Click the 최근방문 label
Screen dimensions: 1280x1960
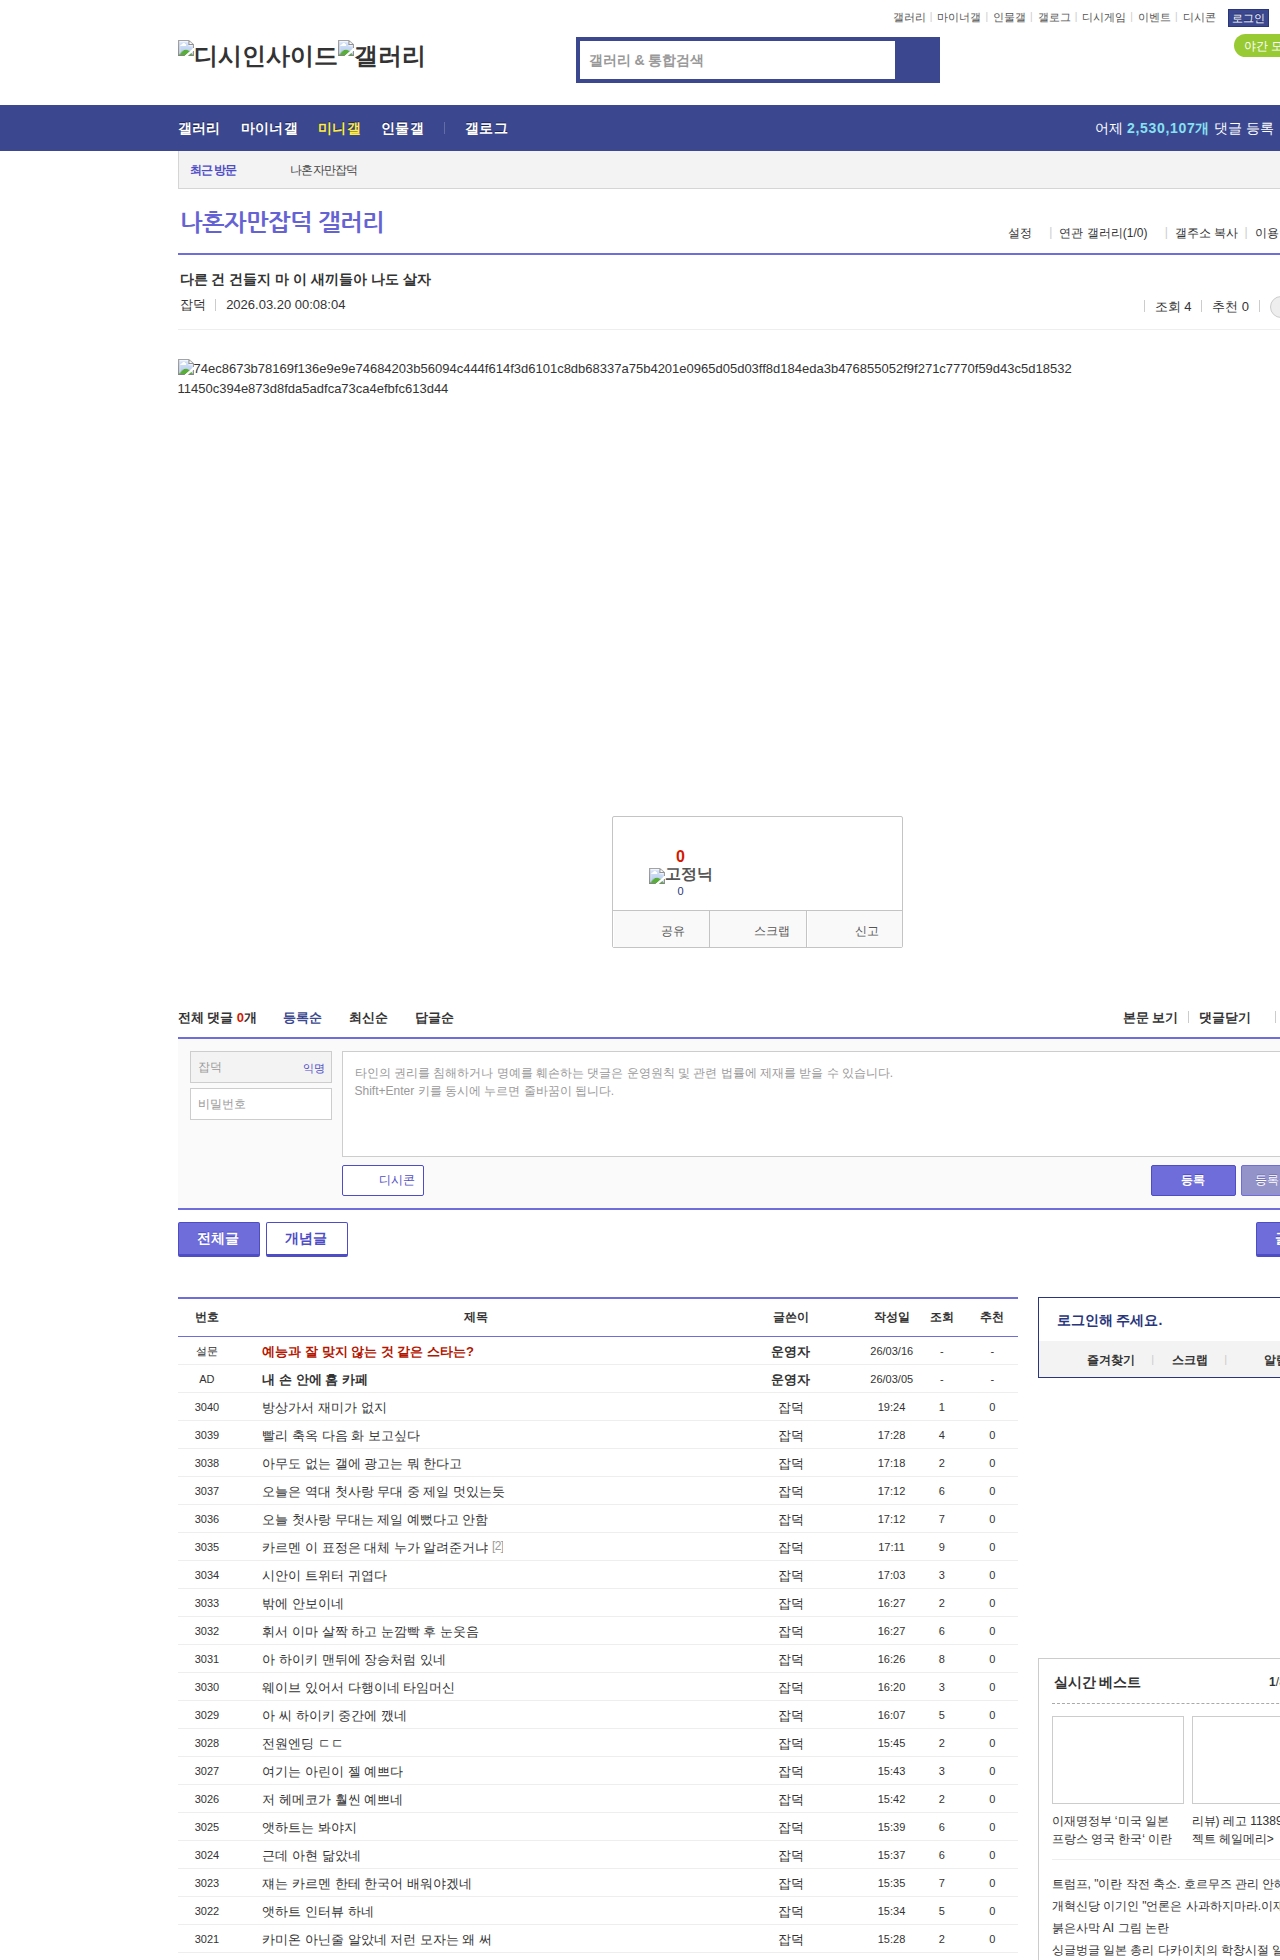click(x=213, y=170)
